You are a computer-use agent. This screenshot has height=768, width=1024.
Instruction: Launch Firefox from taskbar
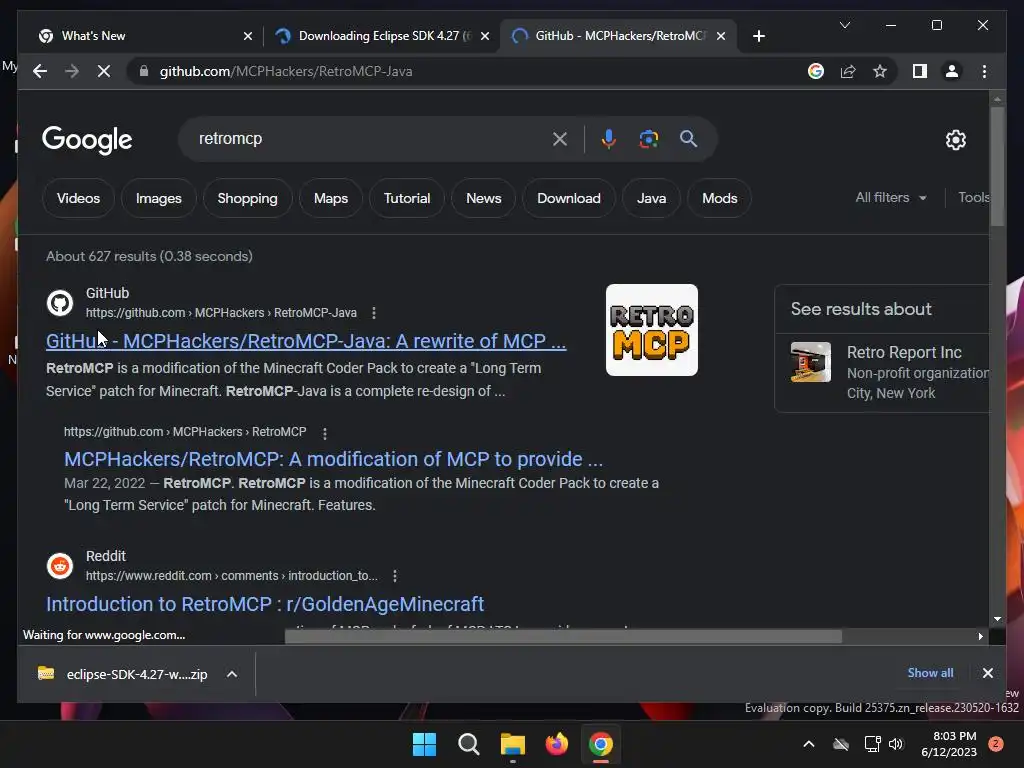point(556,744)
